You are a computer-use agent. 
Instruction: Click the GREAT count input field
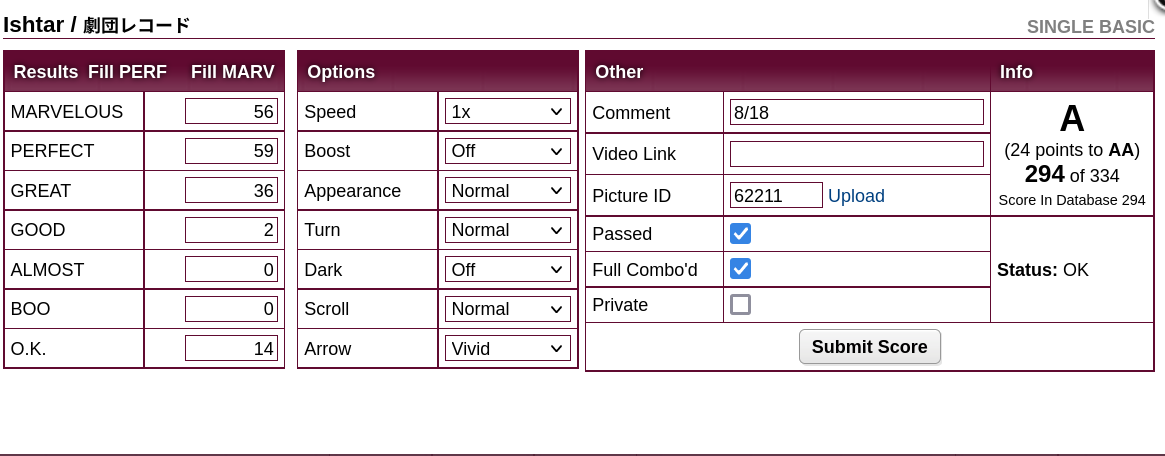[x=231, y=190]
